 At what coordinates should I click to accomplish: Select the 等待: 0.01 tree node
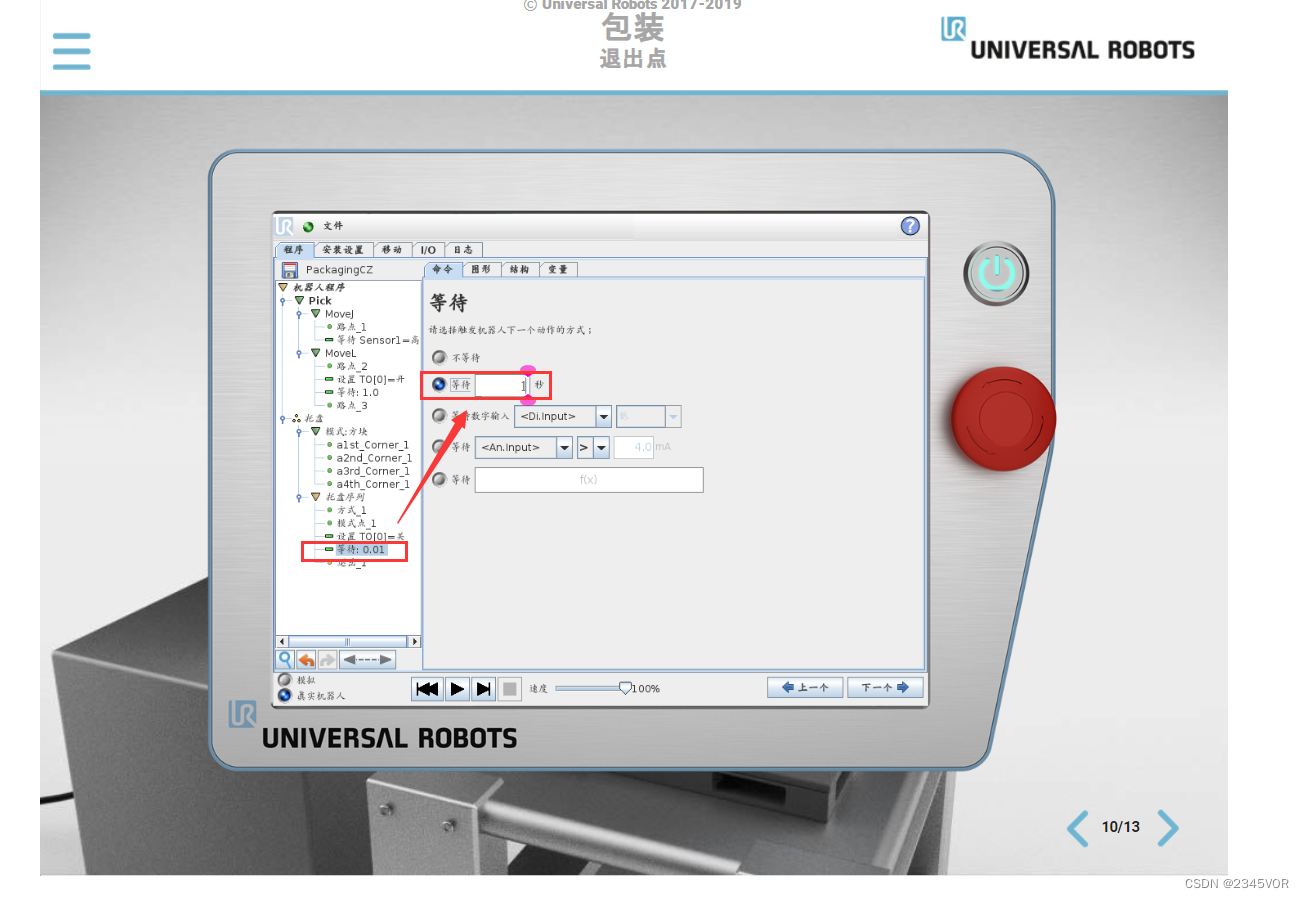[x=360, y=549]
